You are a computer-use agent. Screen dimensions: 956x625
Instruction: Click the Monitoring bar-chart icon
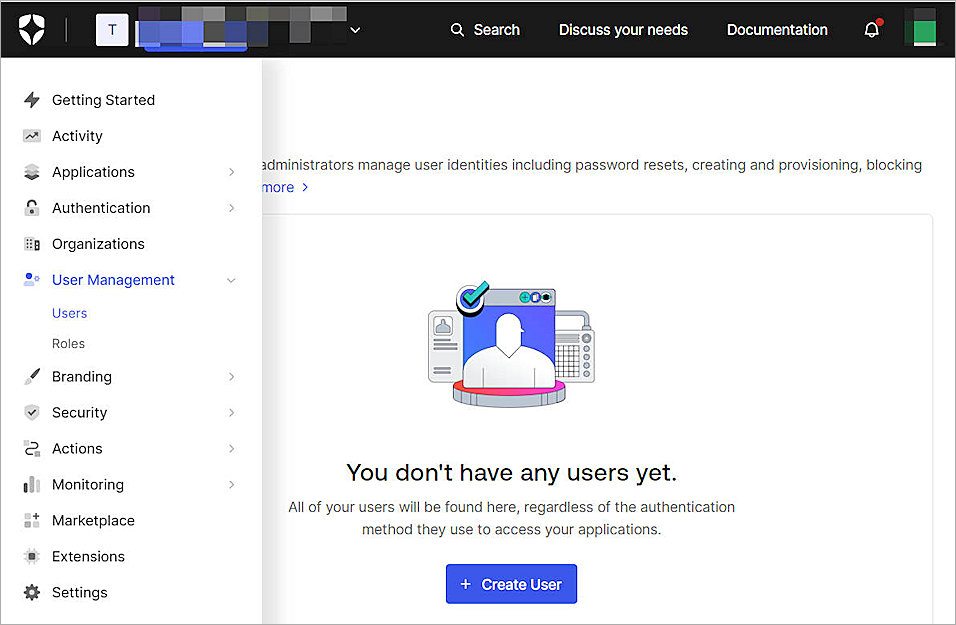coord(31,484)
